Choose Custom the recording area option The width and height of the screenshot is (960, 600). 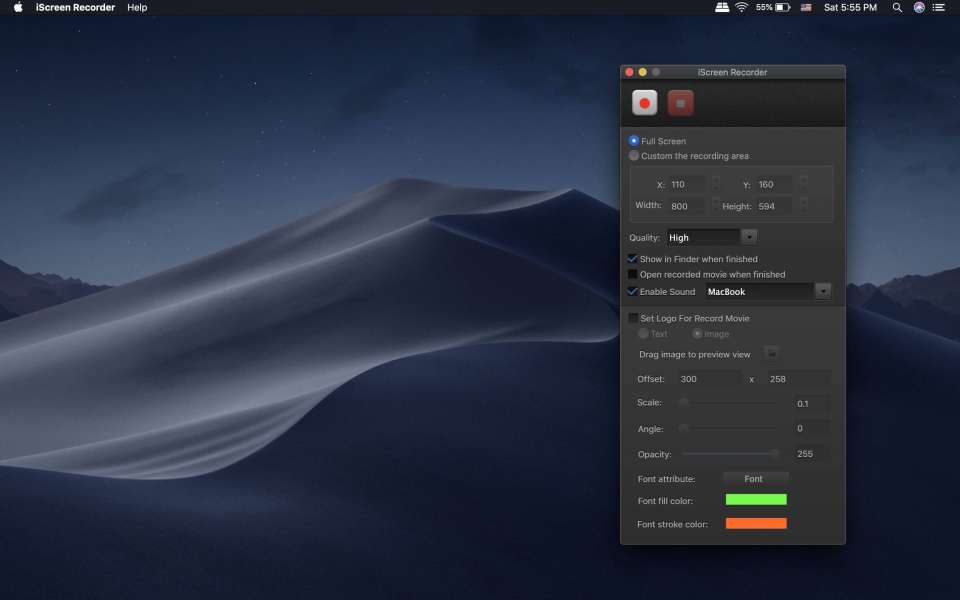(x=634, y=156)
